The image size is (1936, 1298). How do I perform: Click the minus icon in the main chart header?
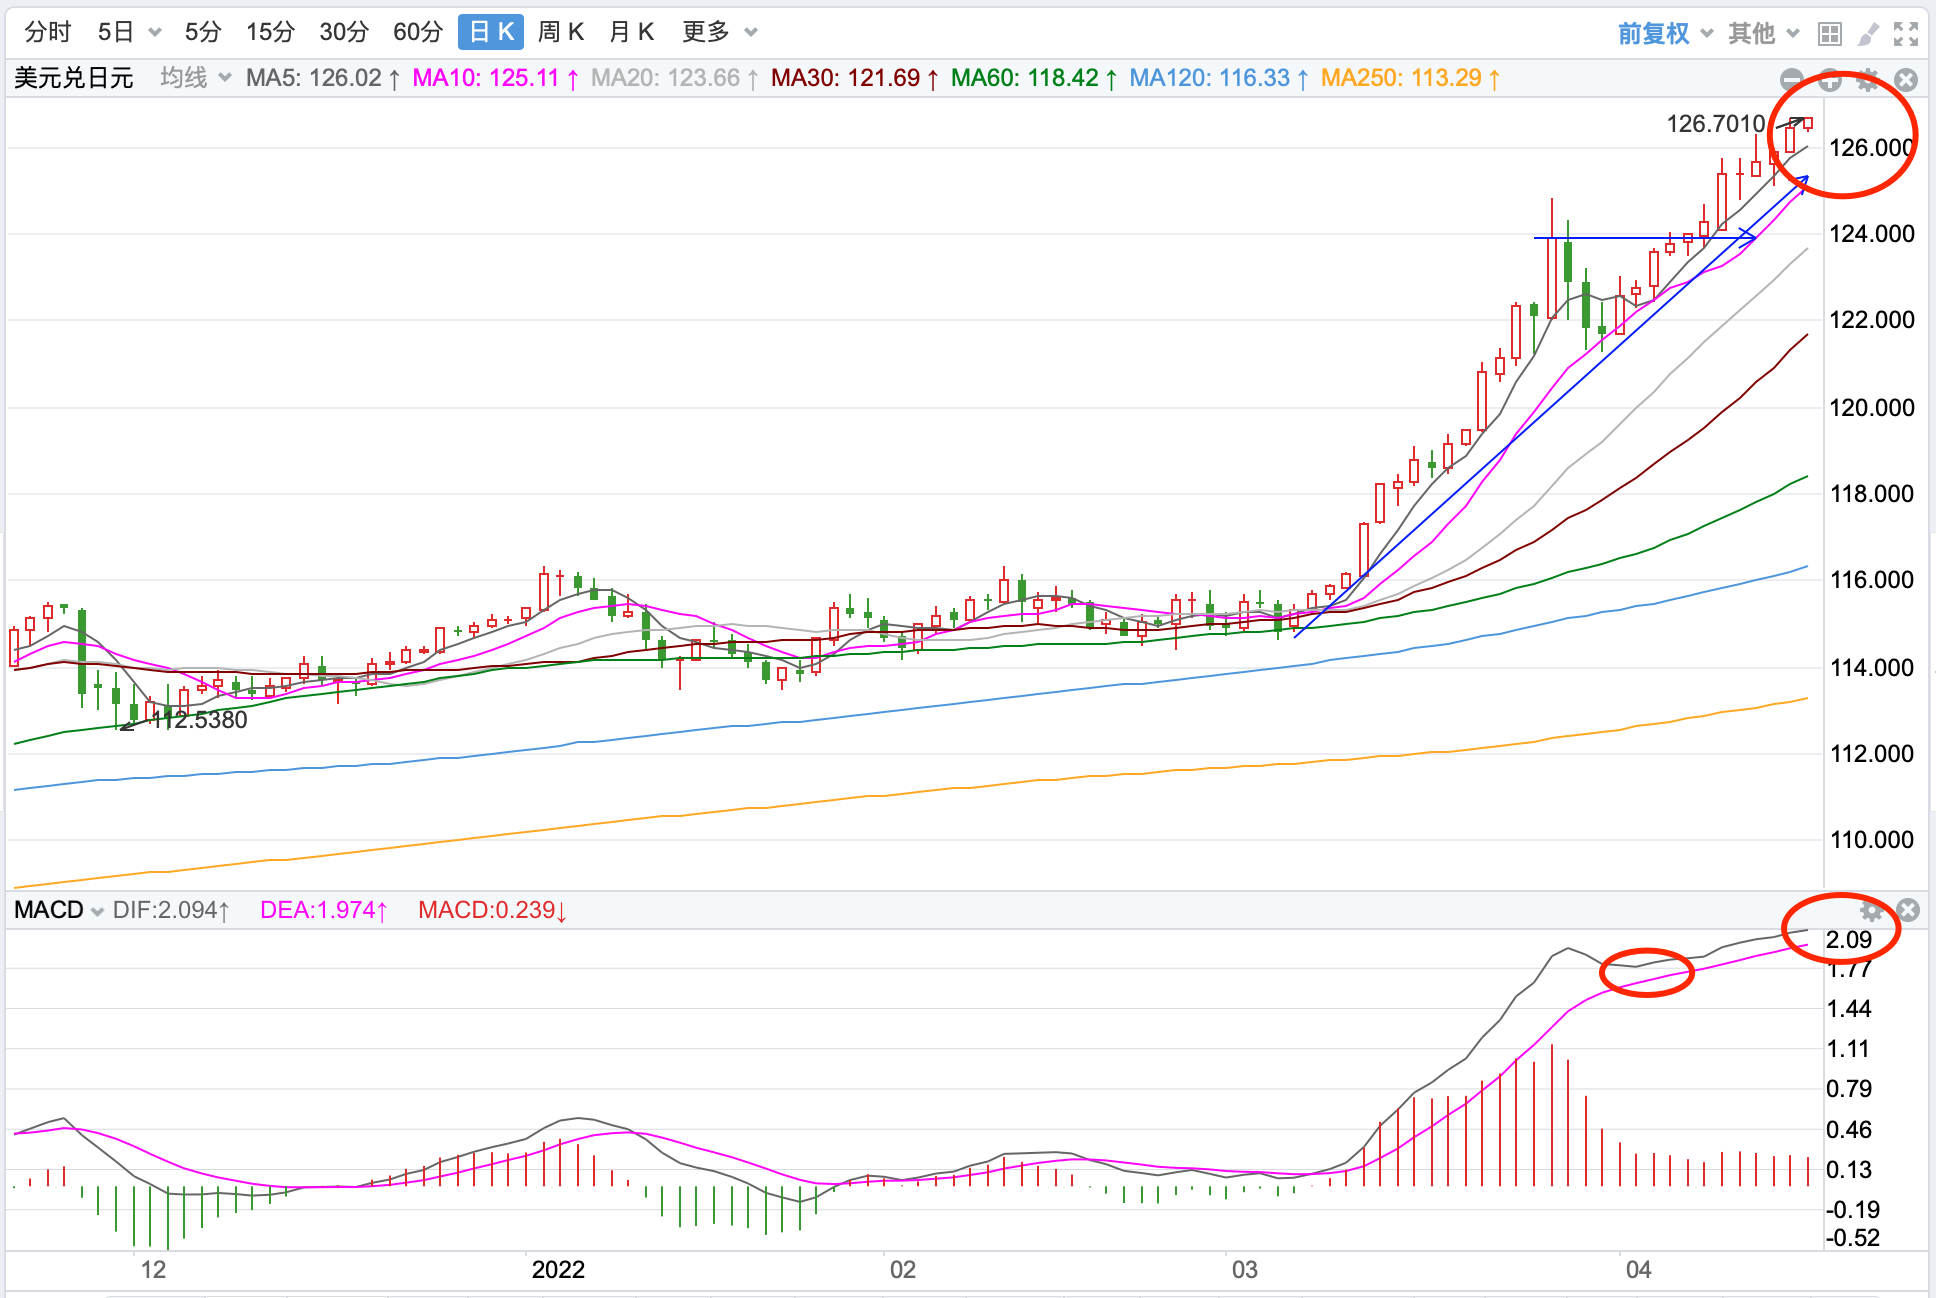(1792, 80)
